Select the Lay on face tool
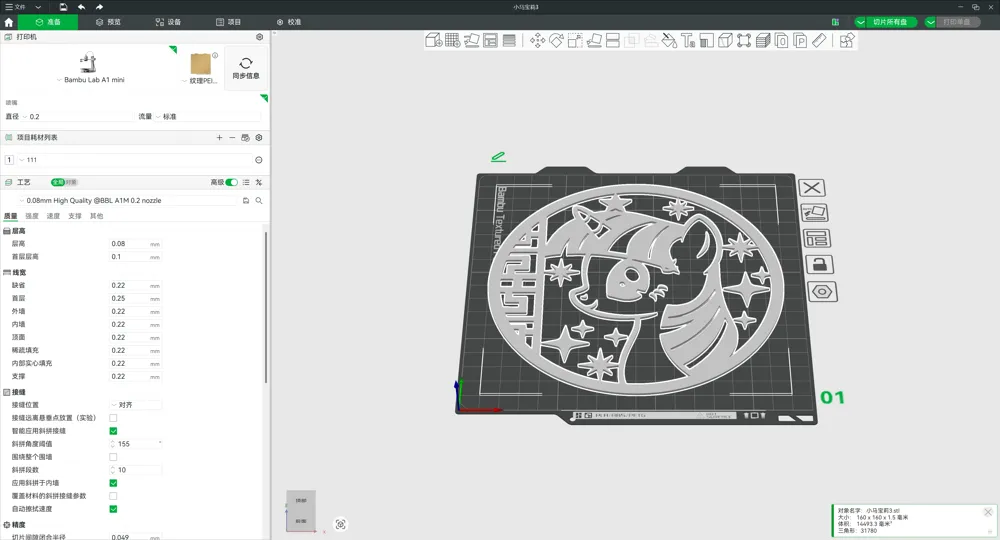The image size is (1000, 540). point(594,41)
